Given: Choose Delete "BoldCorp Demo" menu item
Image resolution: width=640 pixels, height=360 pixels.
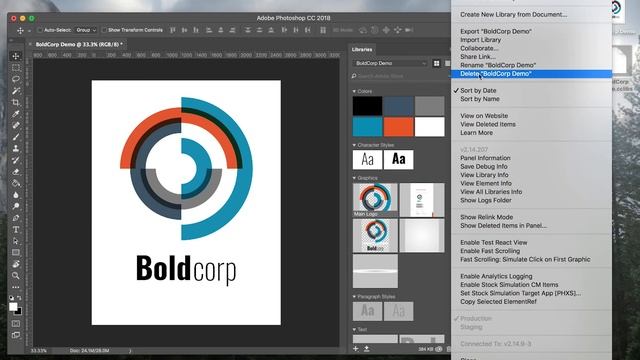Looking at the screenshot, I should 531,74.
